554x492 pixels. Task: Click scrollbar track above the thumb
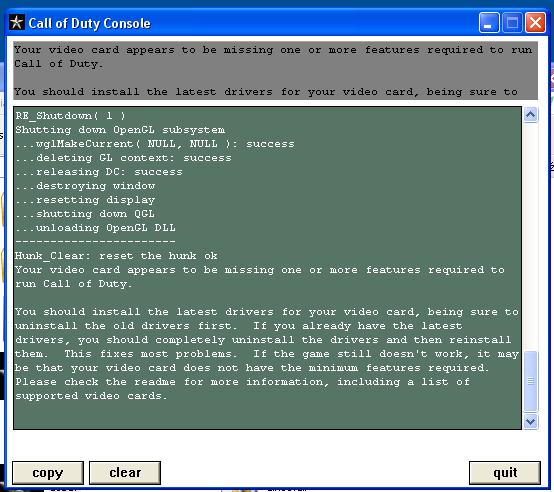[x=530, y=236]
